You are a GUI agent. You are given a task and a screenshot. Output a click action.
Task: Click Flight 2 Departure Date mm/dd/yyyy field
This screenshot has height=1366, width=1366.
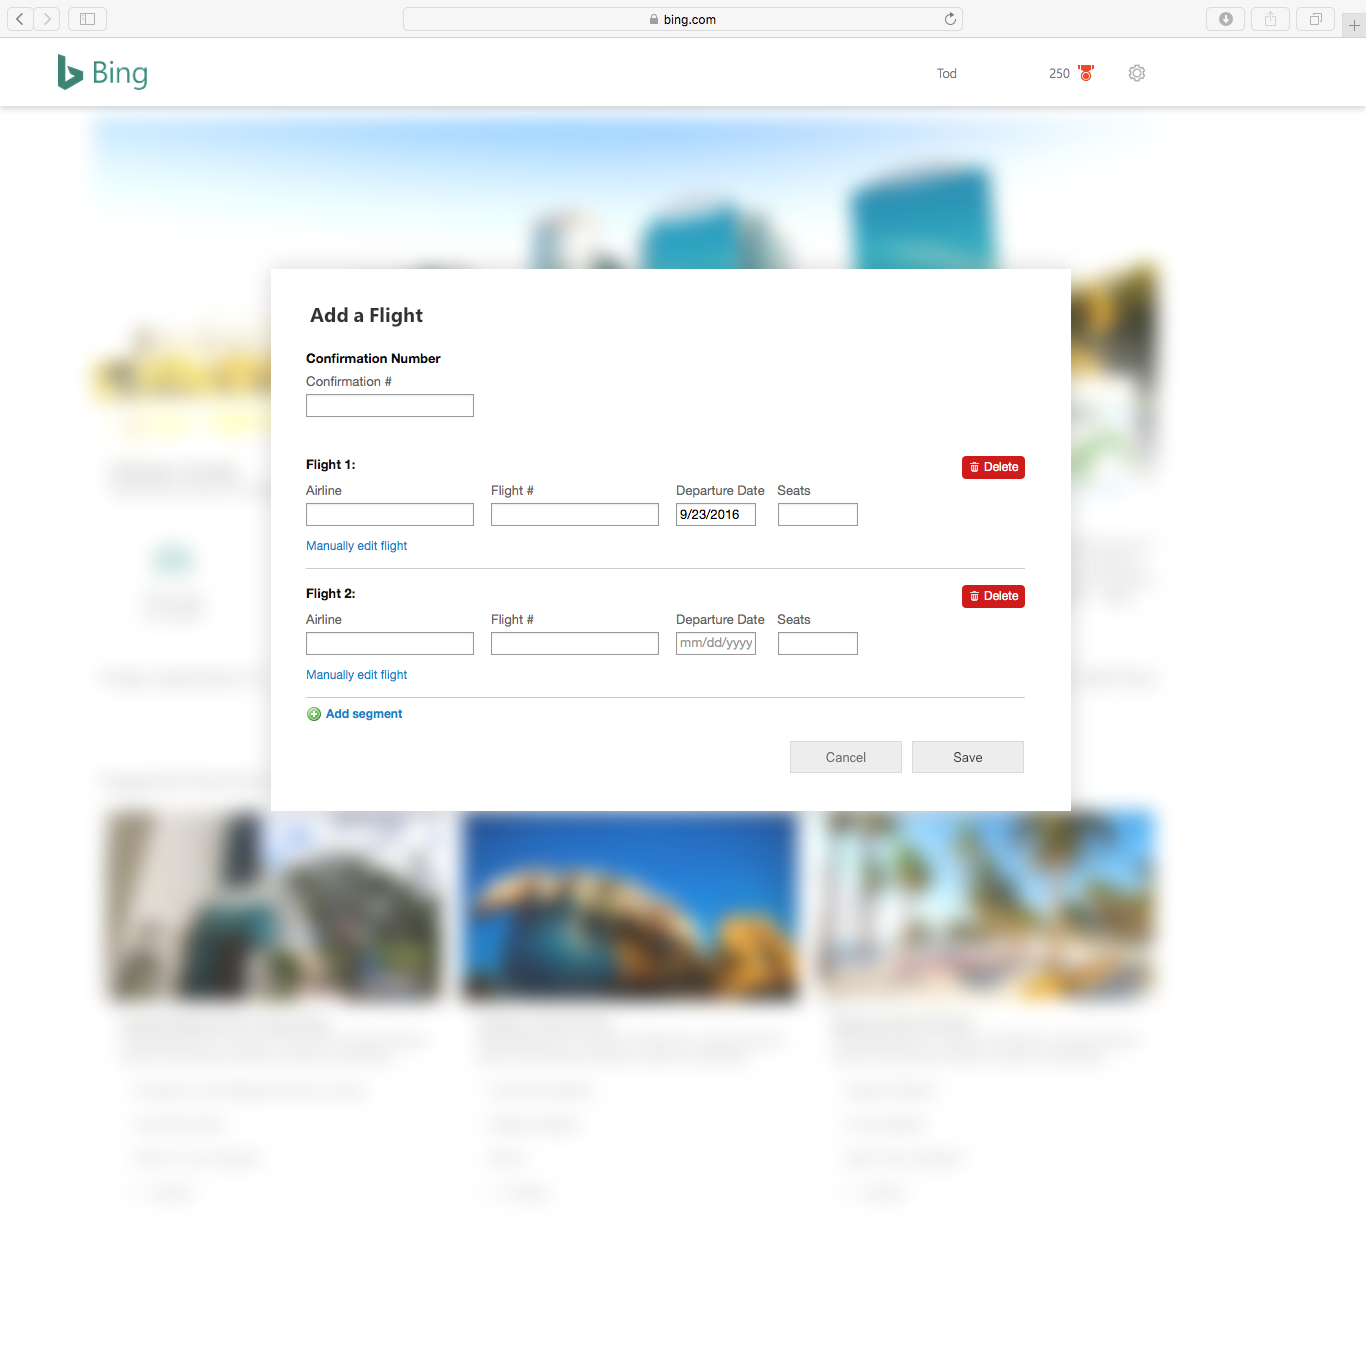pos(716,643)
